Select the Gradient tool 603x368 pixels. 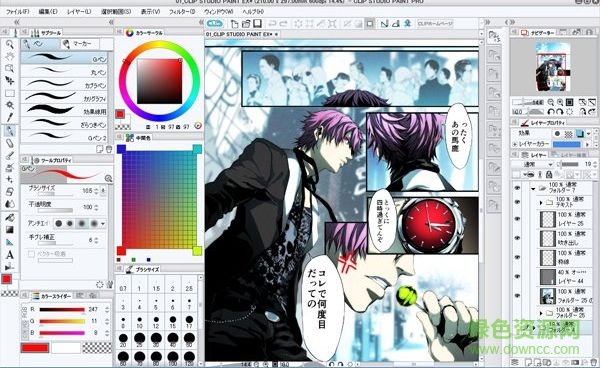(x=9, y=230)
